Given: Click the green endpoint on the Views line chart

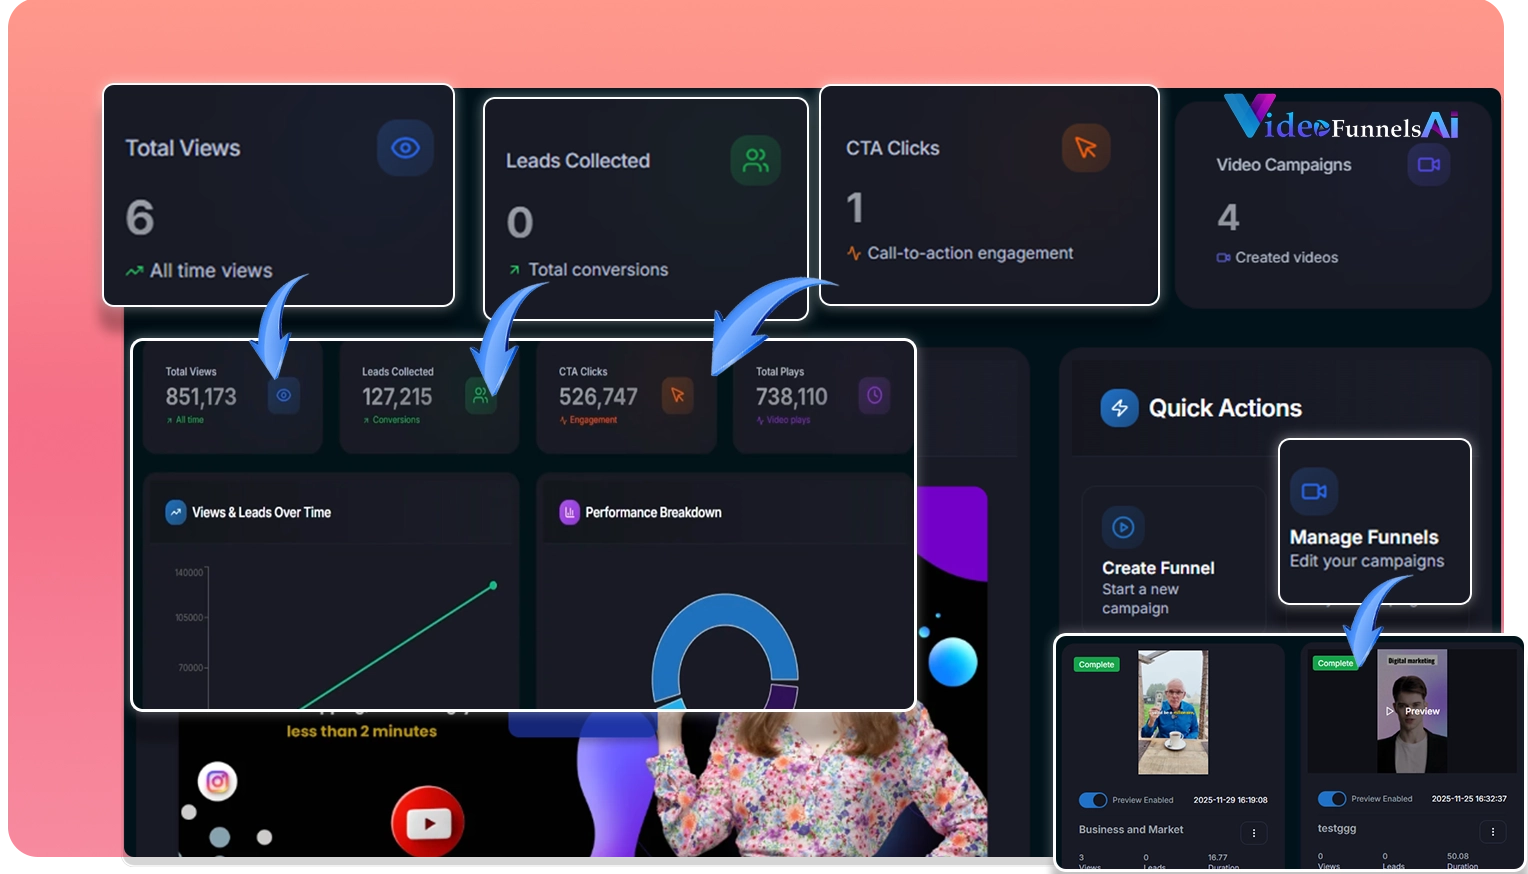Looking at the screenshot, I should [x=493, y=586].
